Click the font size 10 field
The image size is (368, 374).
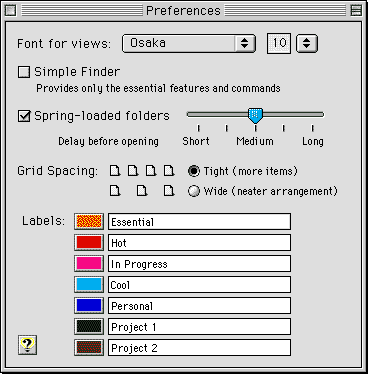point(279,43)
